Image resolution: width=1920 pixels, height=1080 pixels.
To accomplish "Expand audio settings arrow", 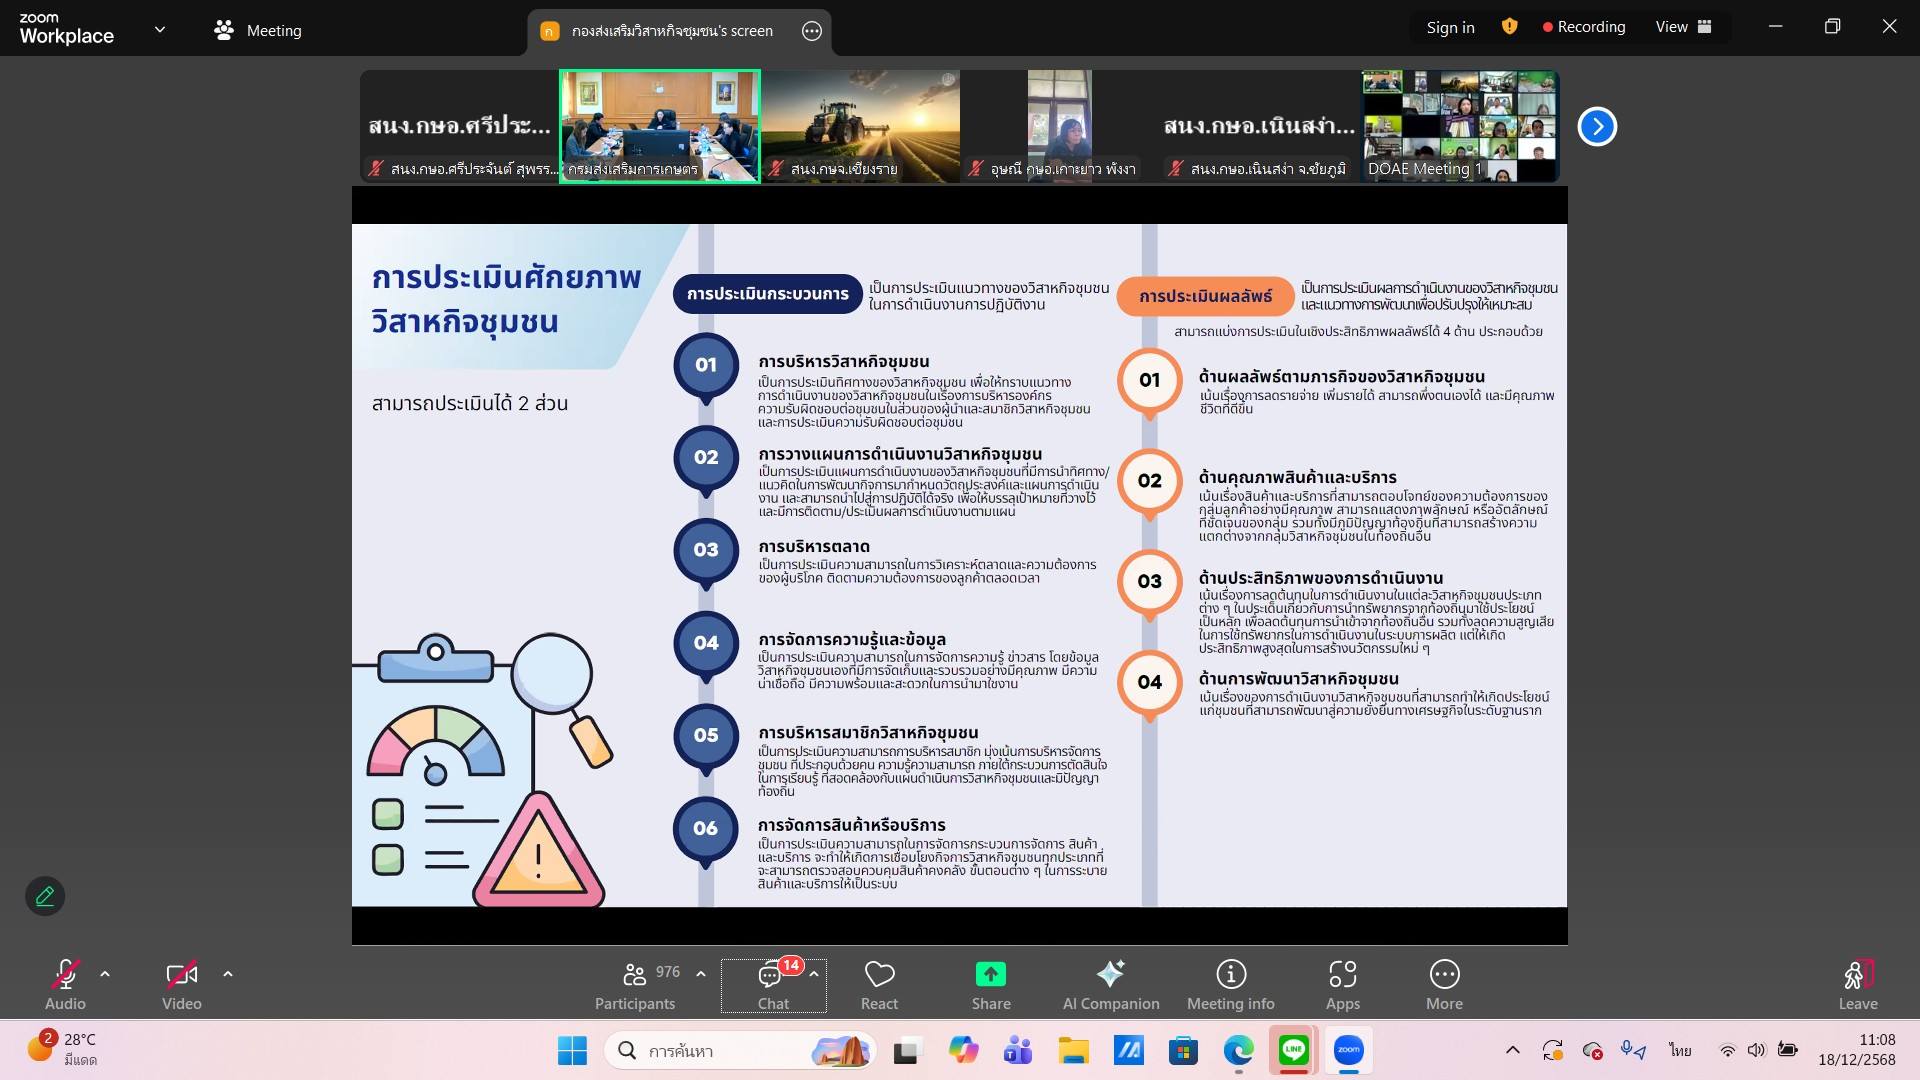I will [x=105, y=974].
